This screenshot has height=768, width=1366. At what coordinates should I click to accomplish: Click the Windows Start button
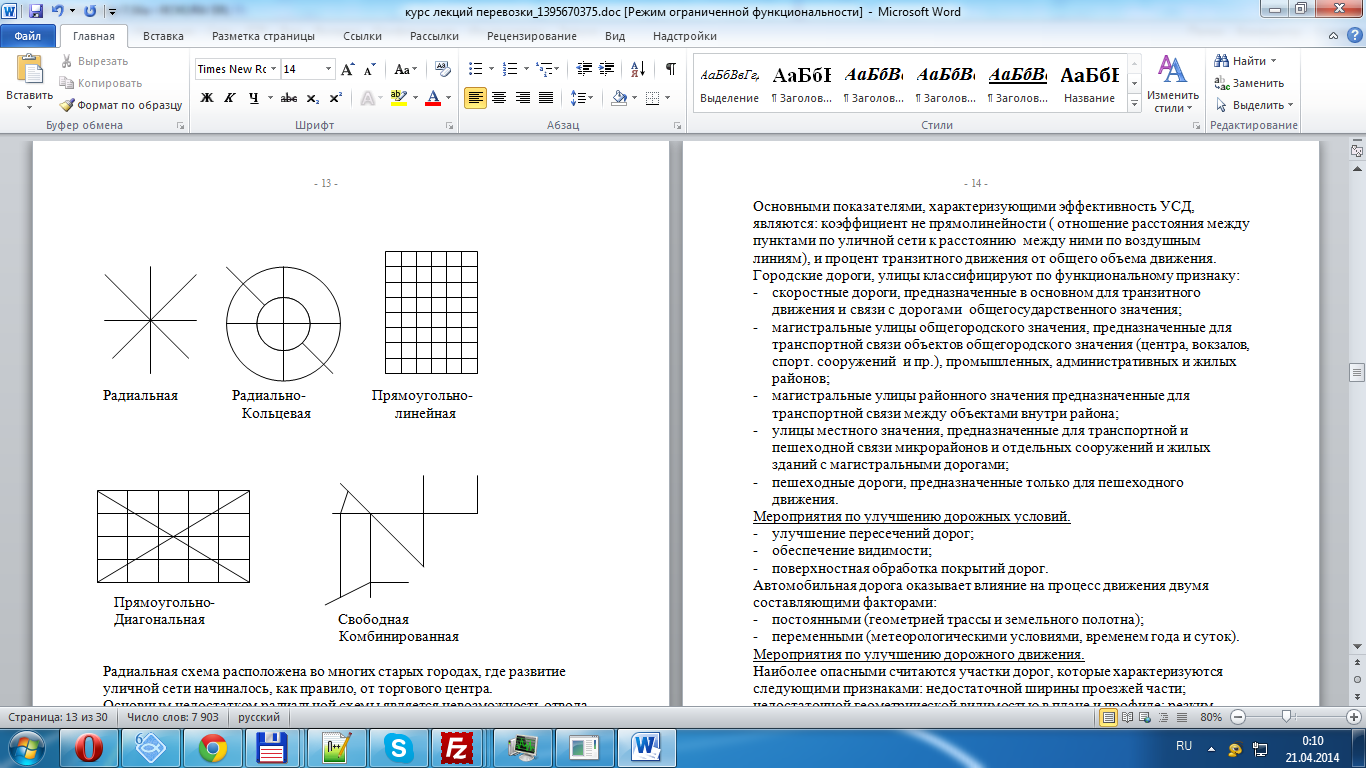27,747
